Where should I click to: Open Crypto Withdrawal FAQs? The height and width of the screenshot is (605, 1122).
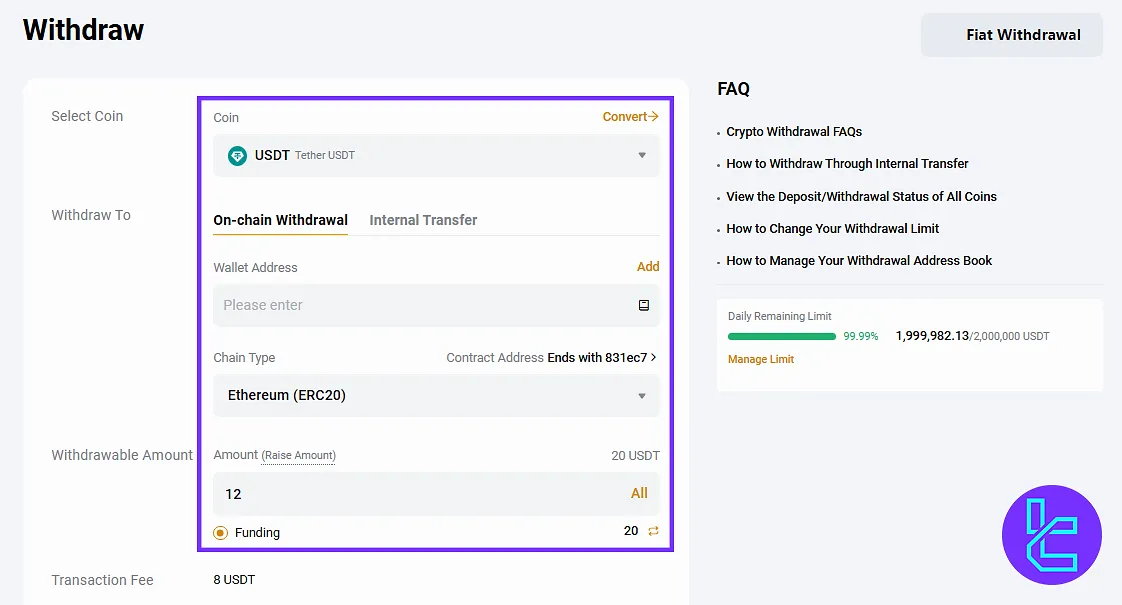click(794, 132)
